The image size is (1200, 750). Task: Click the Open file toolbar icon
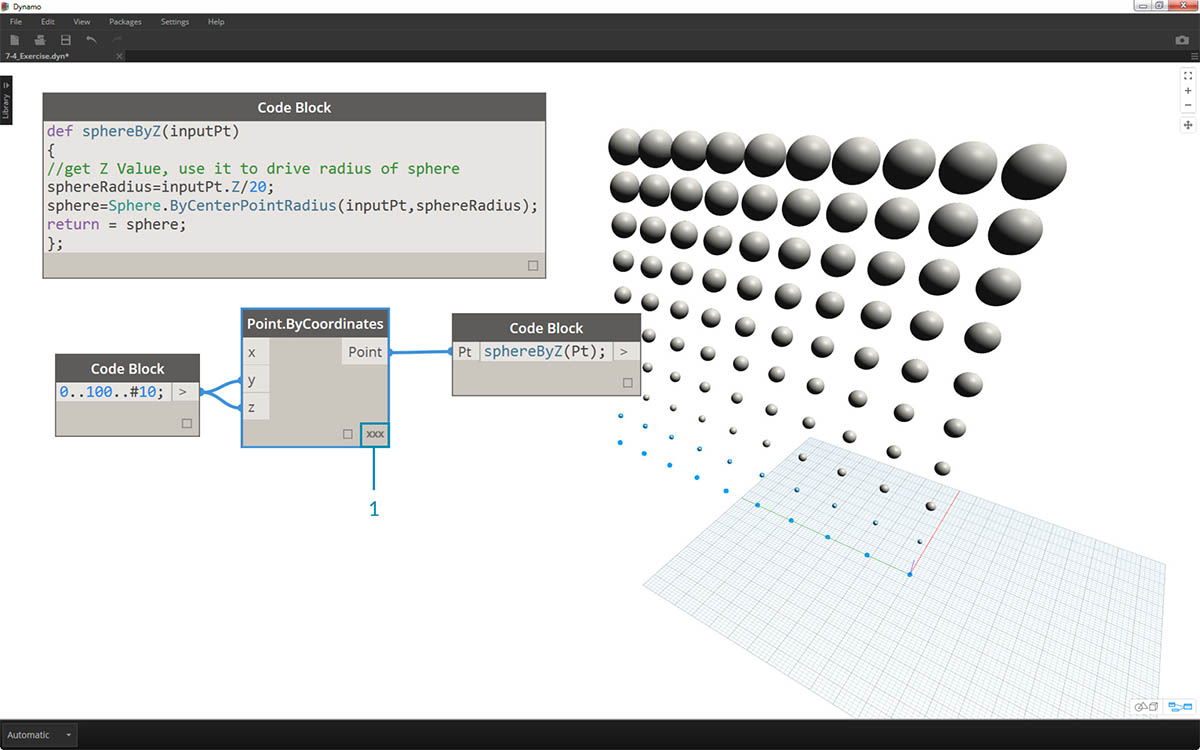[x=40, y=40]
